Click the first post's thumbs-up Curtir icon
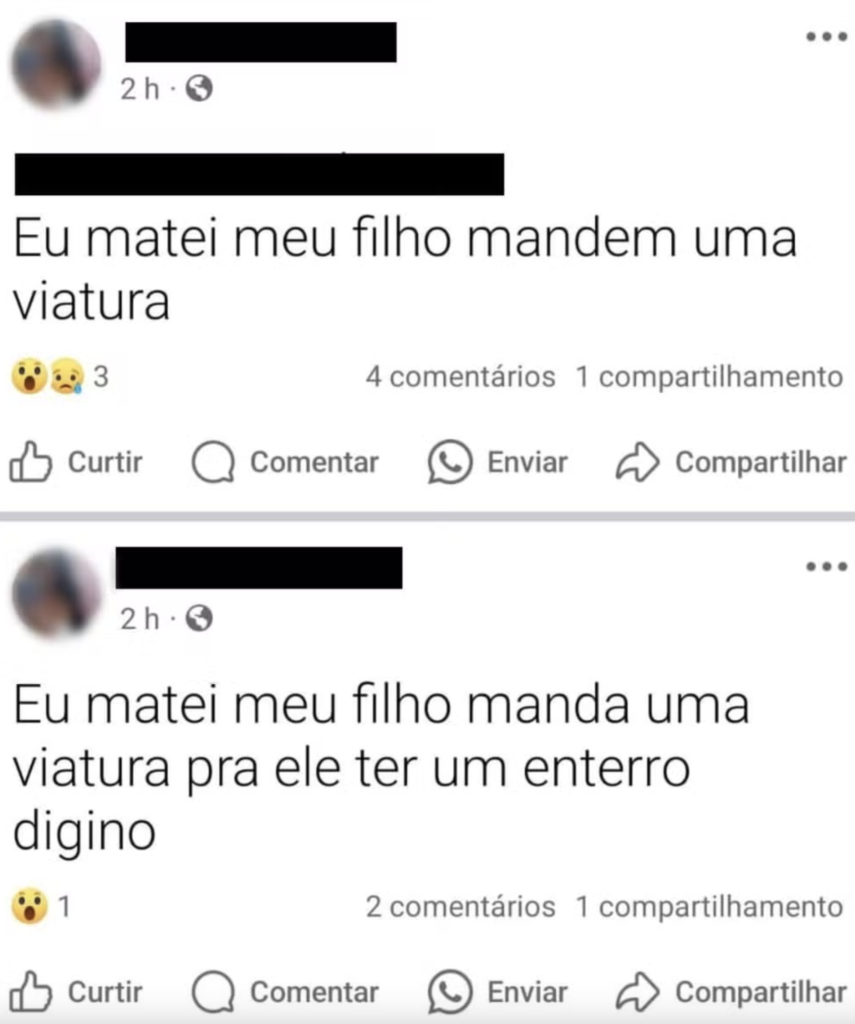Viewport: 855px width, 1024px height. coord(30,462)
